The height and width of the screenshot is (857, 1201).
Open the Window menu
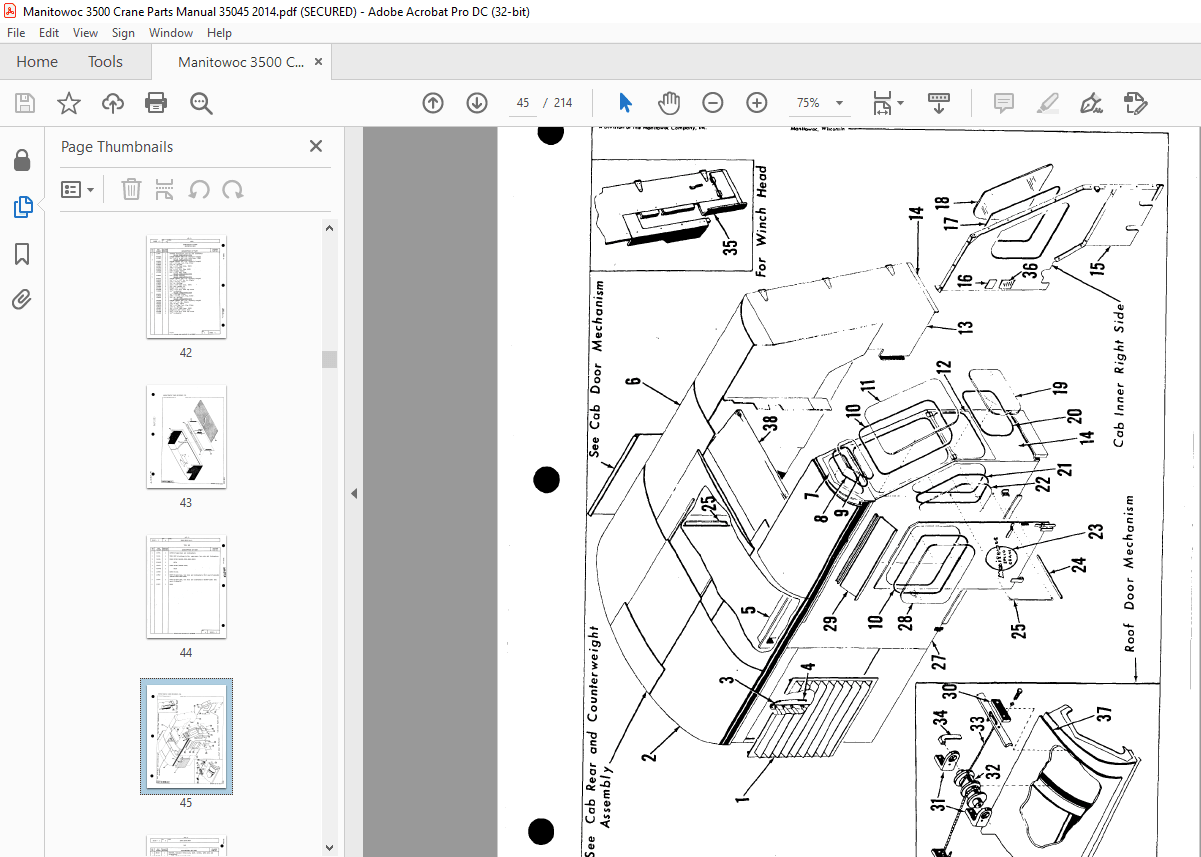tap(171, 32)
